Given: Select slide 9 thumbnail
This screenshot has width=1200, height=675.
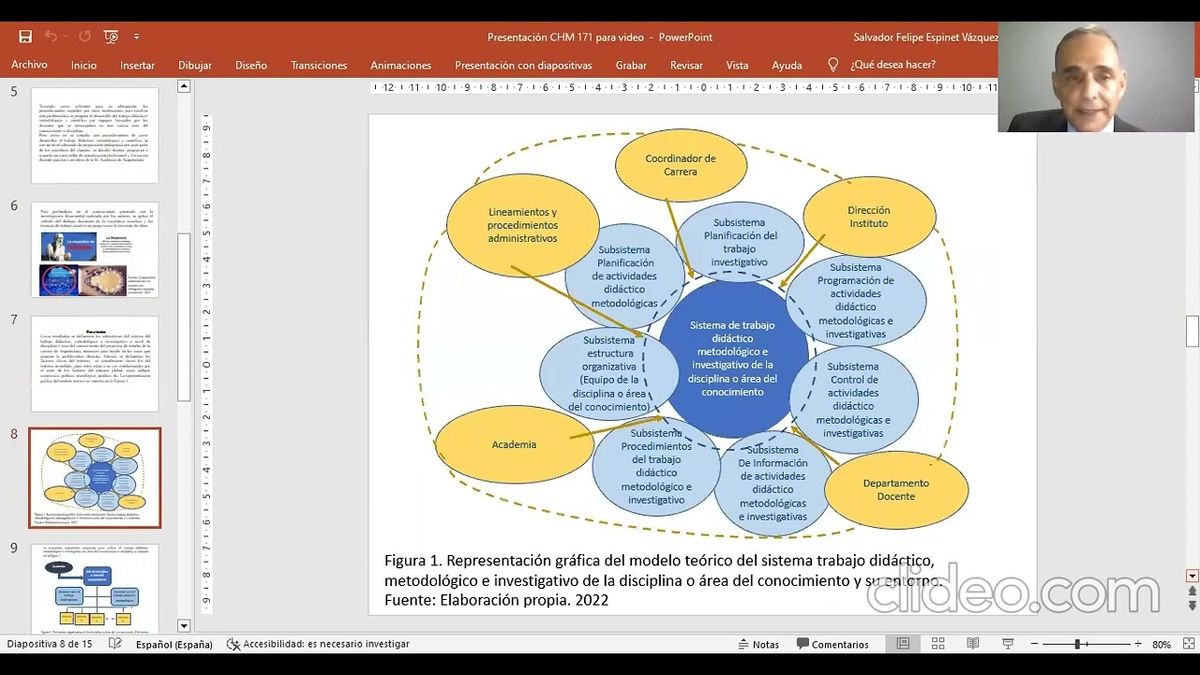Looking at the screenshot, I should pos(95,590).
